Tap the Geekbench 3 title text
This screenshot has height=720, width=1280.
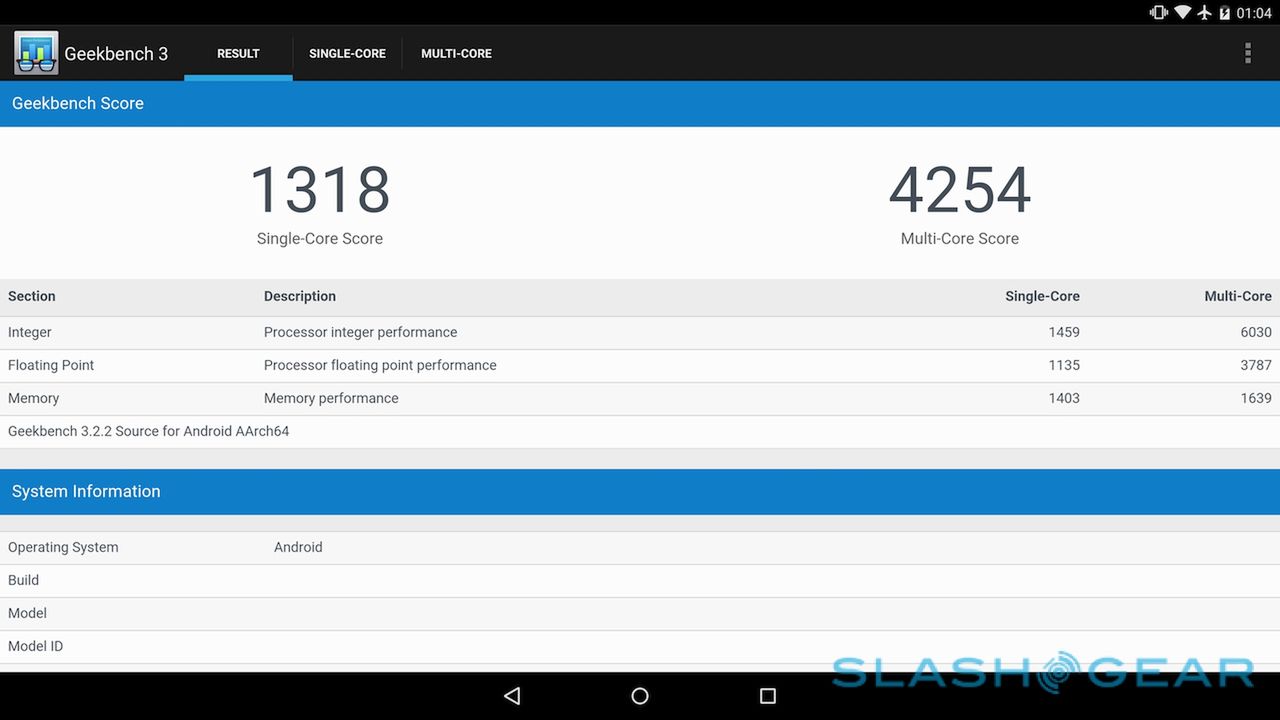(116, 54)
